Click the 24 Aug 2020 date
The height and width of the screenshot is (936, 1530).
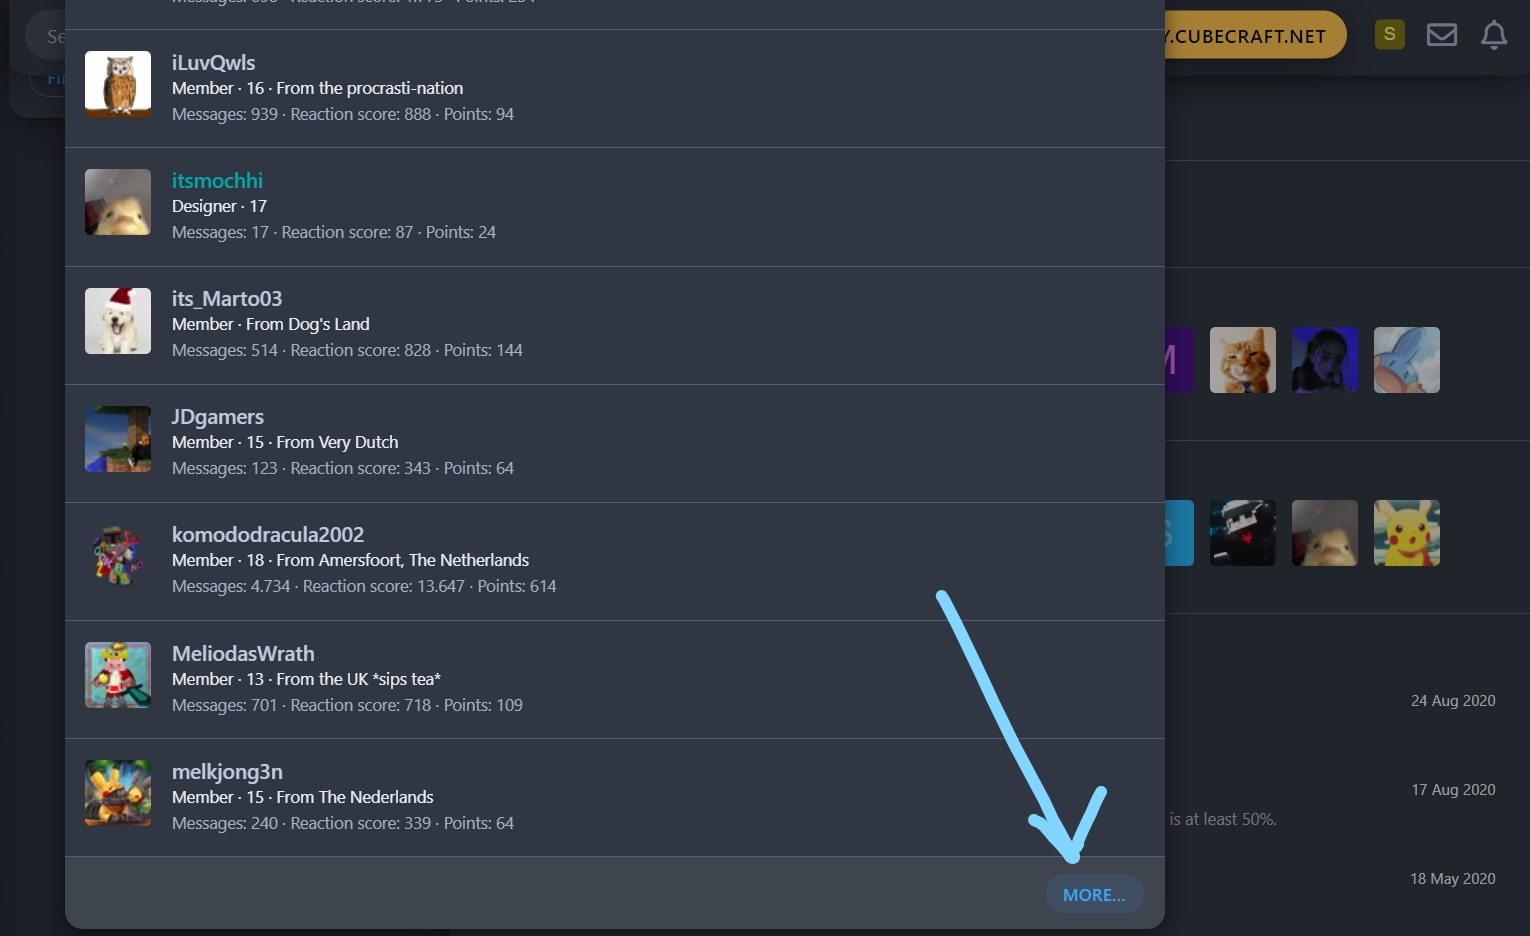tap(1453, 700)
